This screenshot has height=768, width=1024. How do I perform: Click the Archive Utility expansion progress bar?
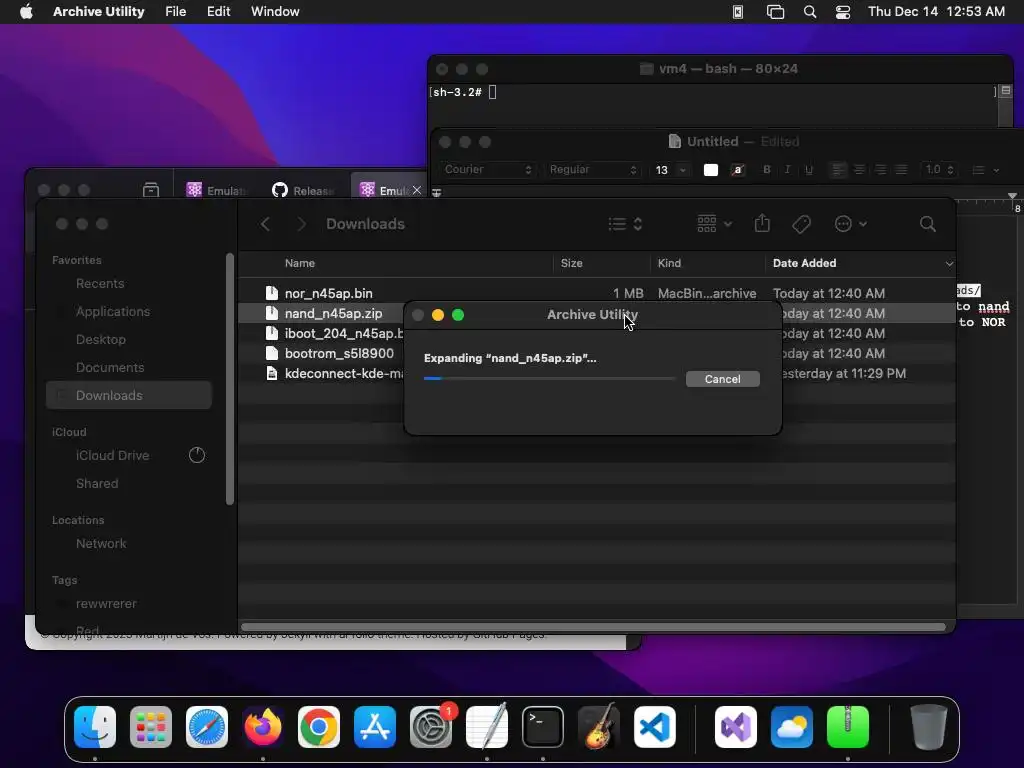pyautogui.click(x=549, y=378)
